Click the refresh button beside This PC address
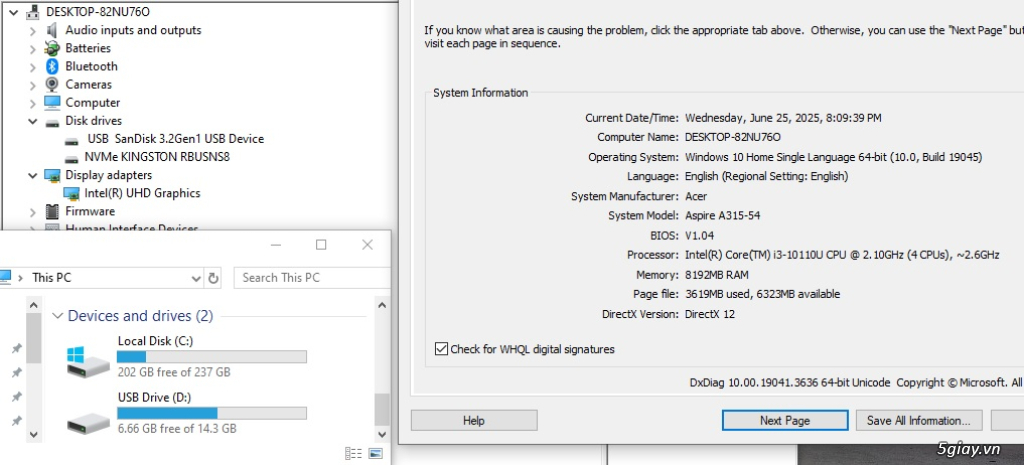 click(213, 278)
